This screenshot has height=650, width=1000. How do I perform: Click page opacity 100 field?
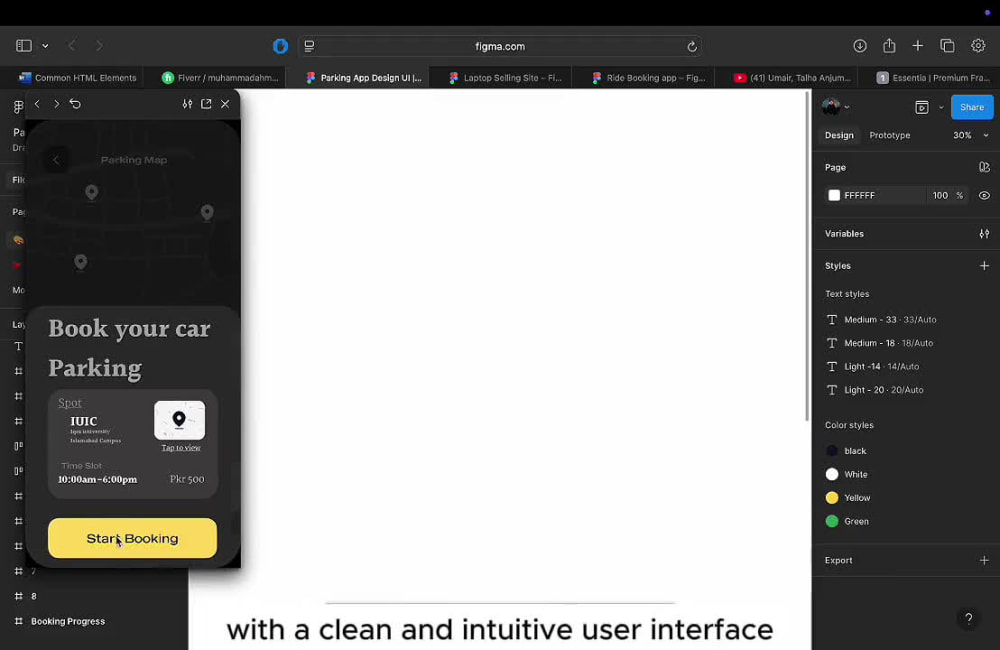pos(940,195)
